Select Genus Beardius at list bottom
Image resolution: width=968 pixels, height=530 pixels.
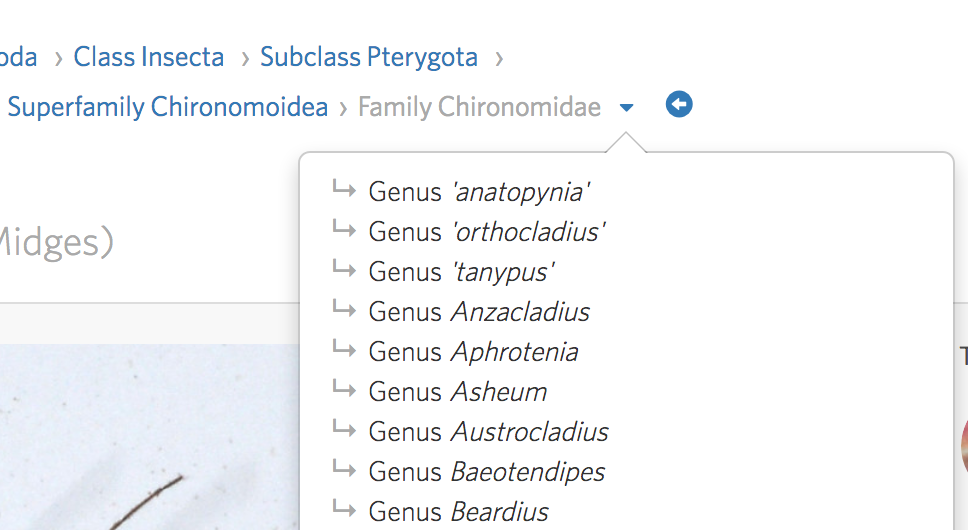coord(458,511)
